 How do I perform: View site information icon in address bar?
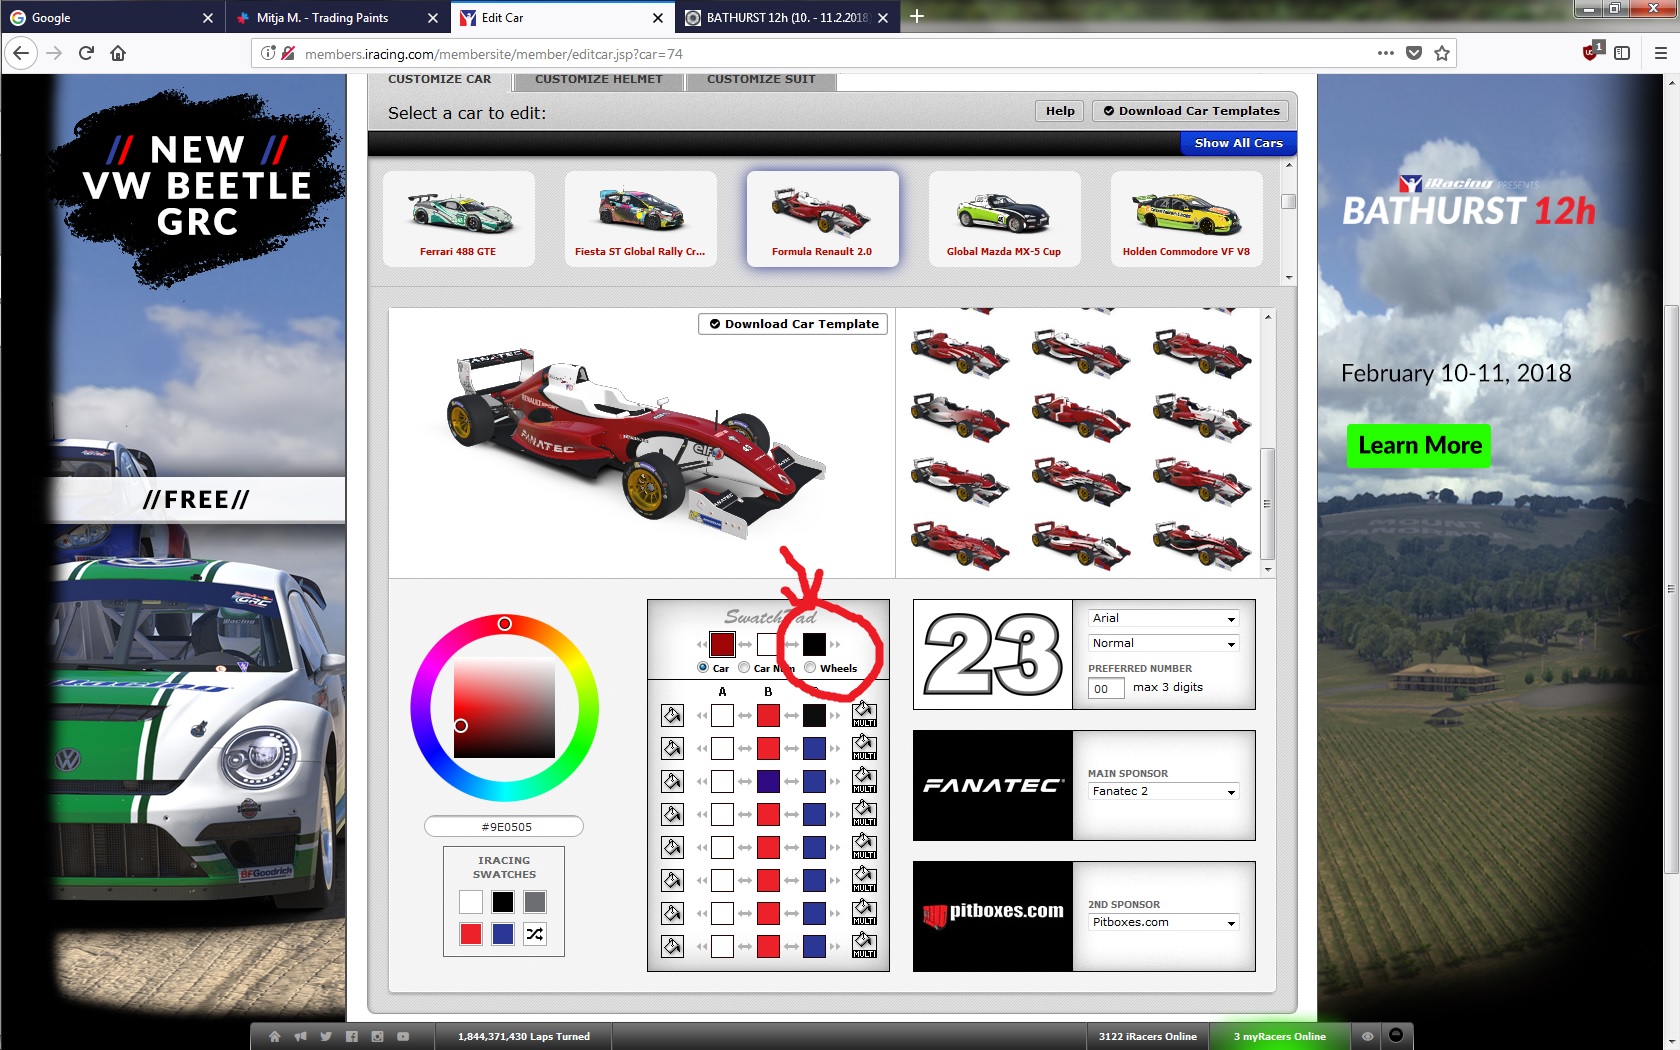[x=268, y=53]
